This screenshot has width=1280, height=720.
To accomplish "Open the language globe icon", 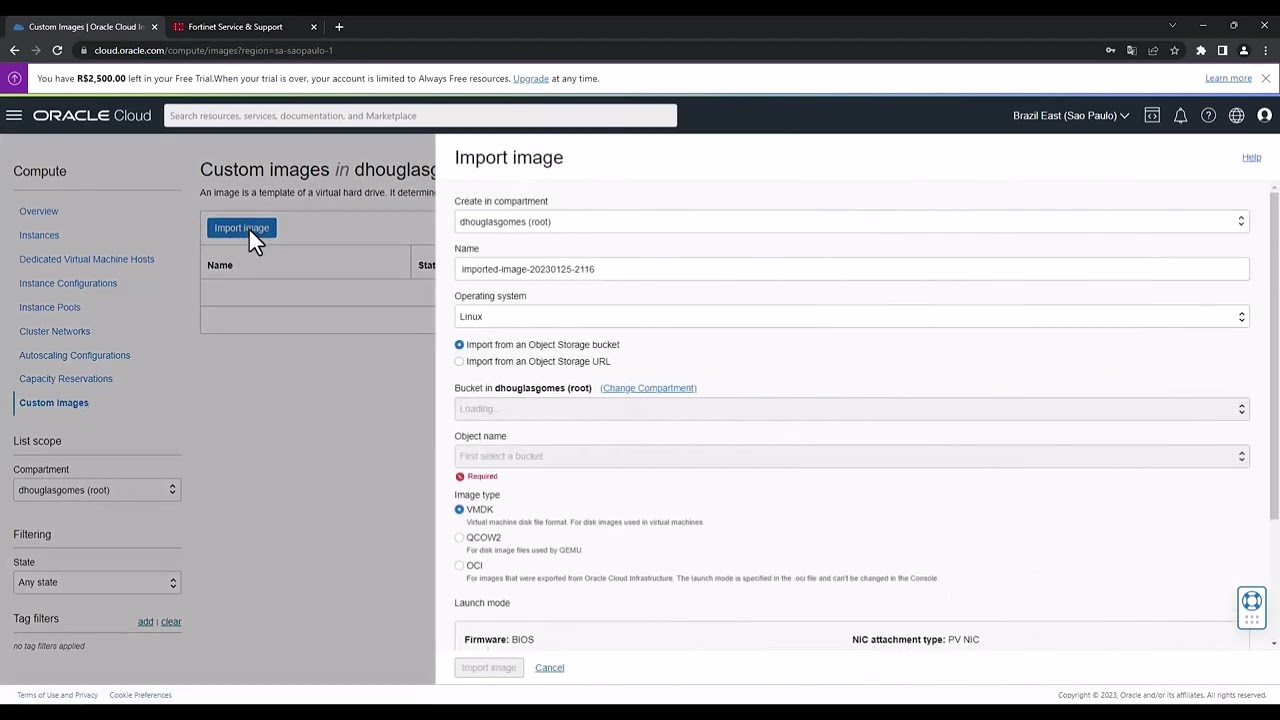I will click(1237, 116).
